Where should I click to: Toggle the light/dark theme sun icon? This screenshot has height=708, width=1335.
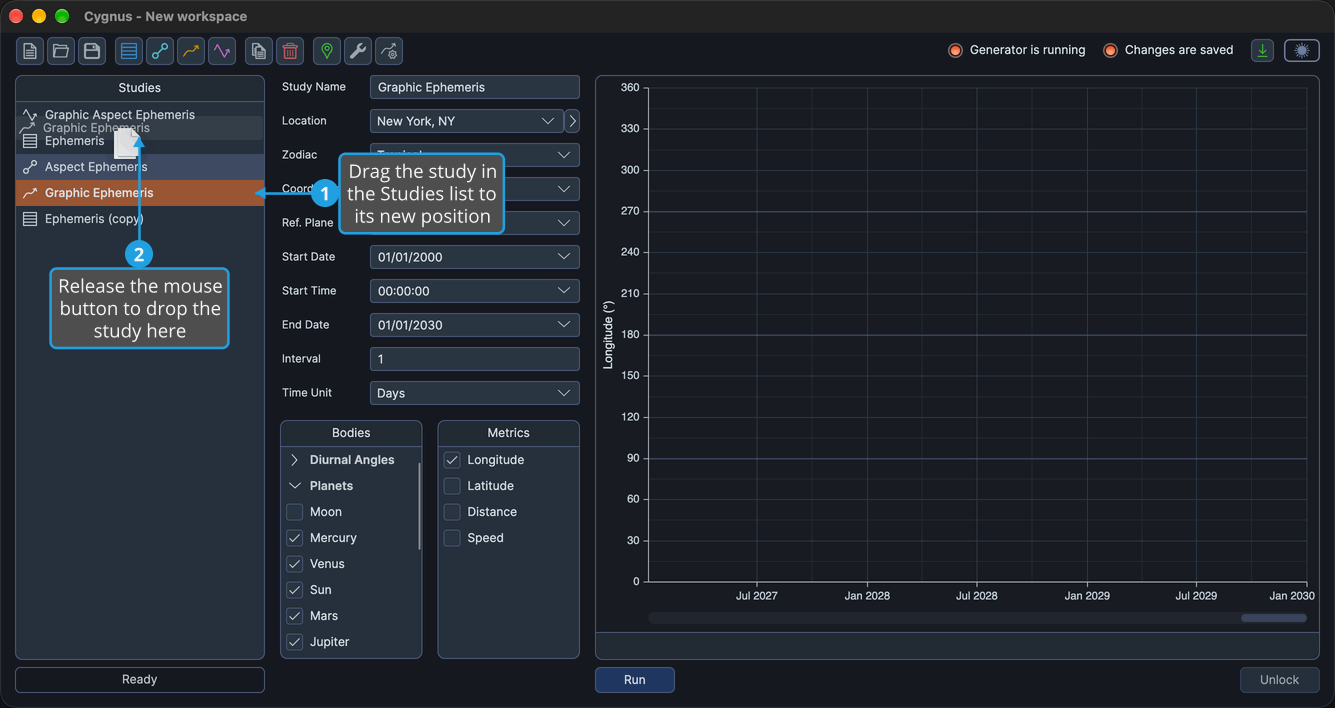[x=1302, y=51]
